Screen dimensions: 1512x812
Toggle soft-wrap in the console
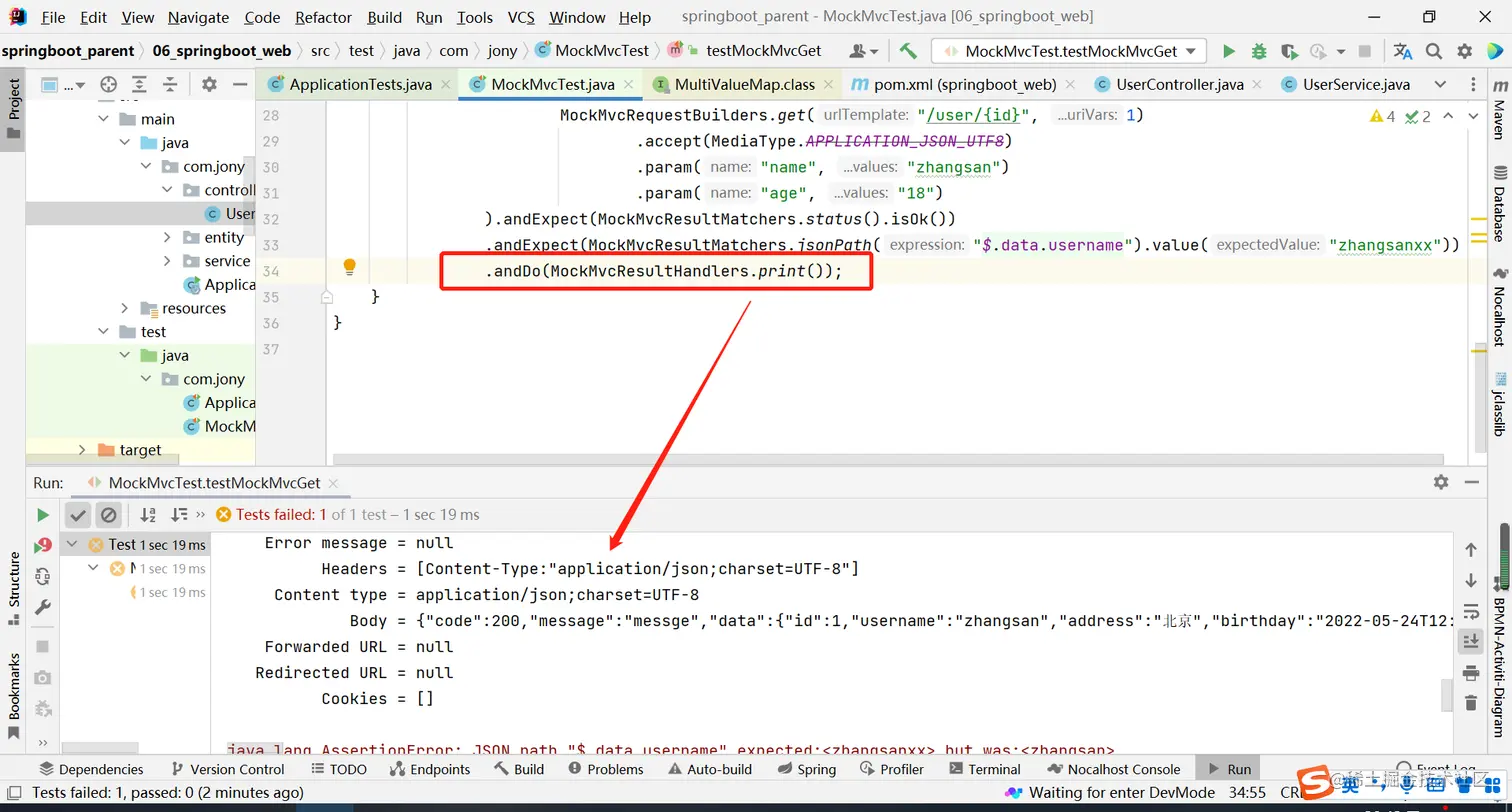tap(1471, 611)
